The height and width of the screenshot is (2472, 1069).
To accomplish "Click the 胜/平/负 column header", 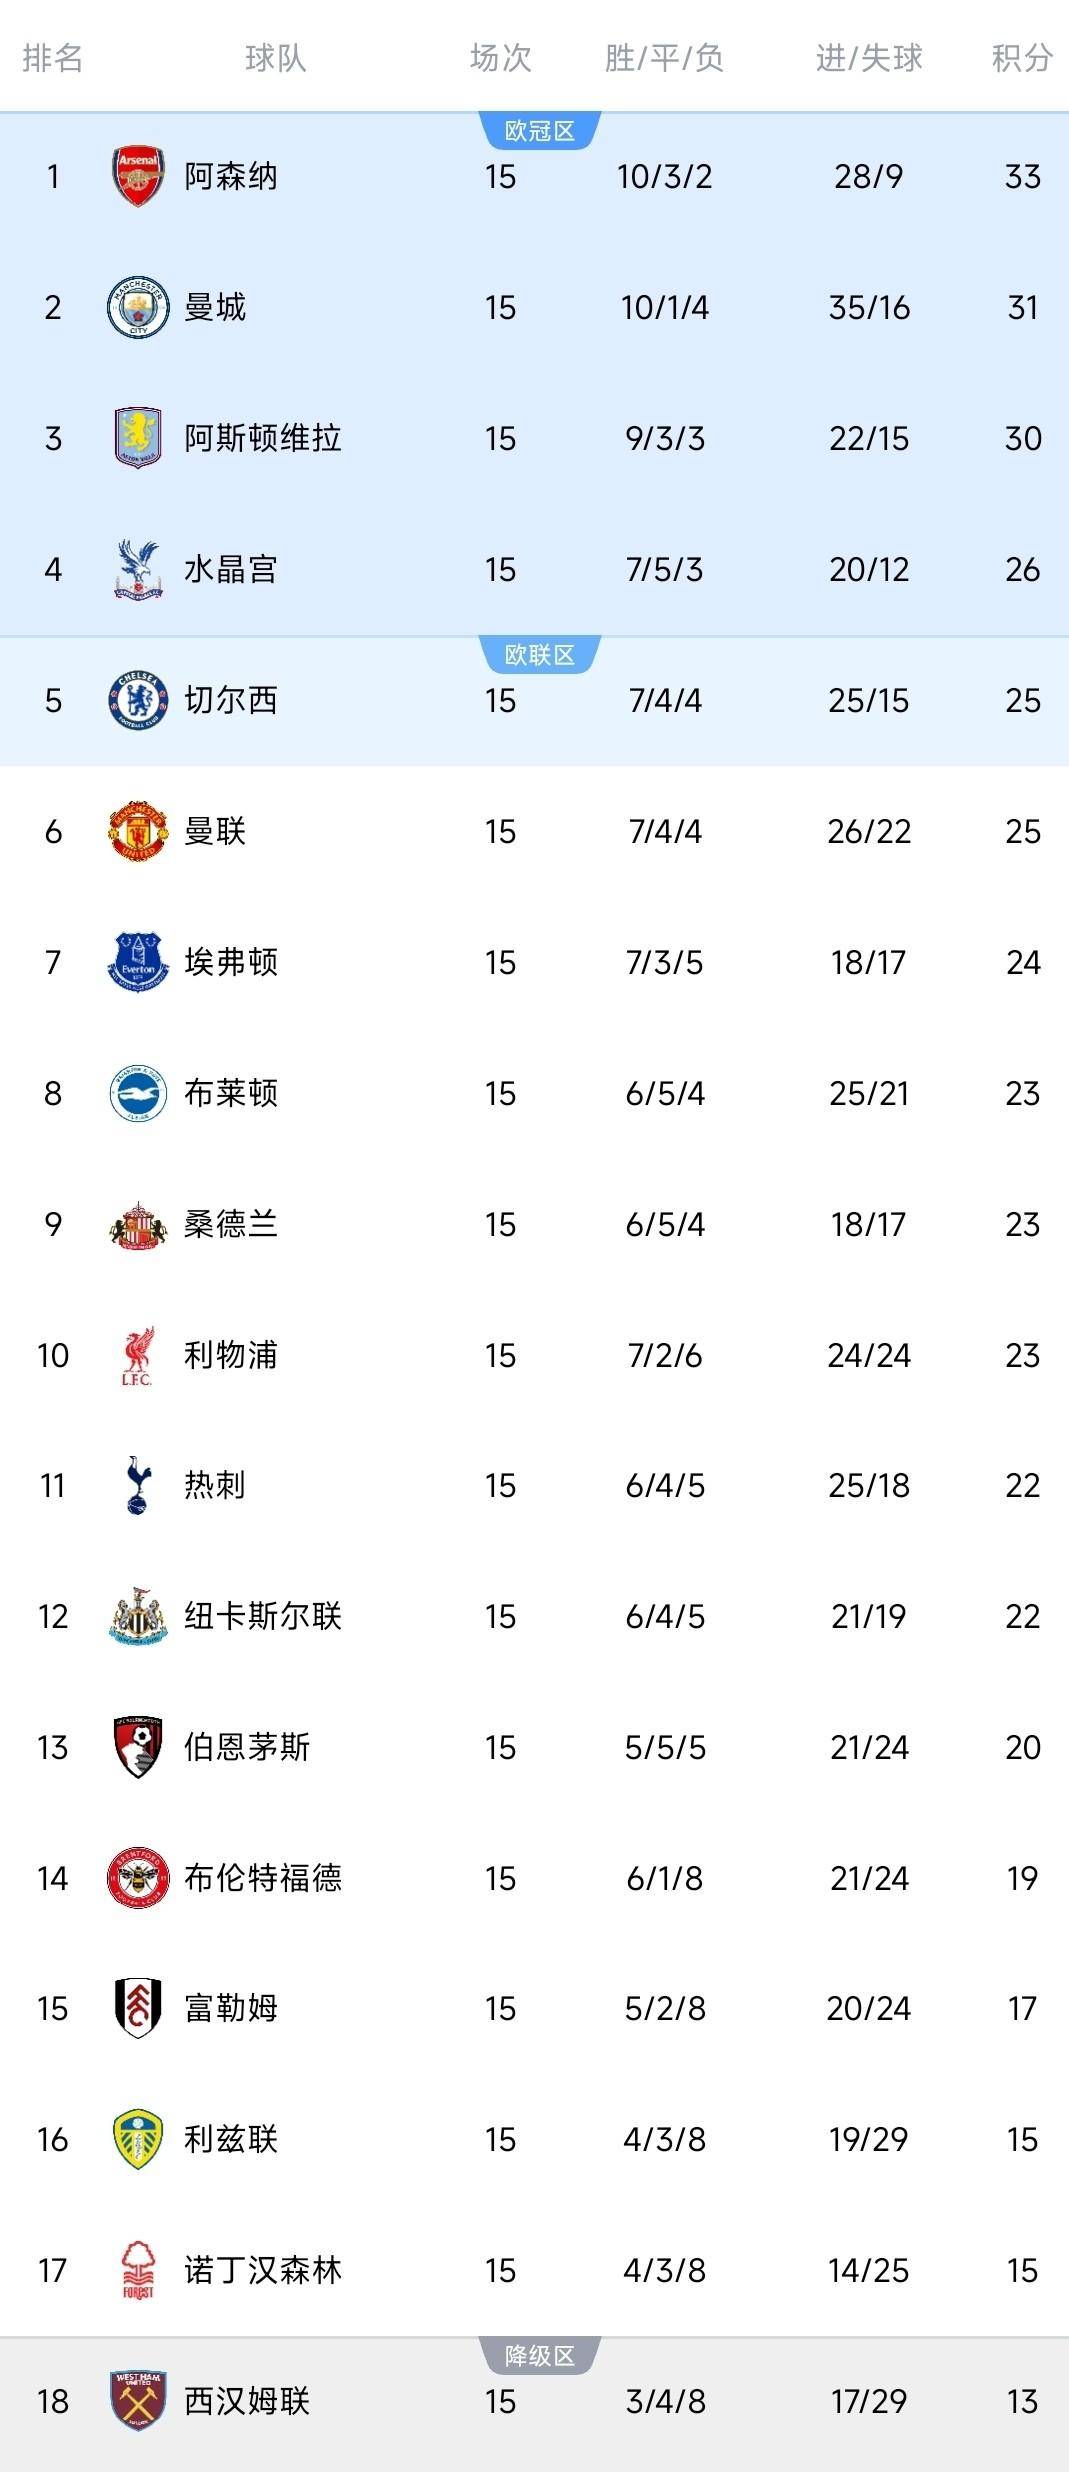I will 664,58.
